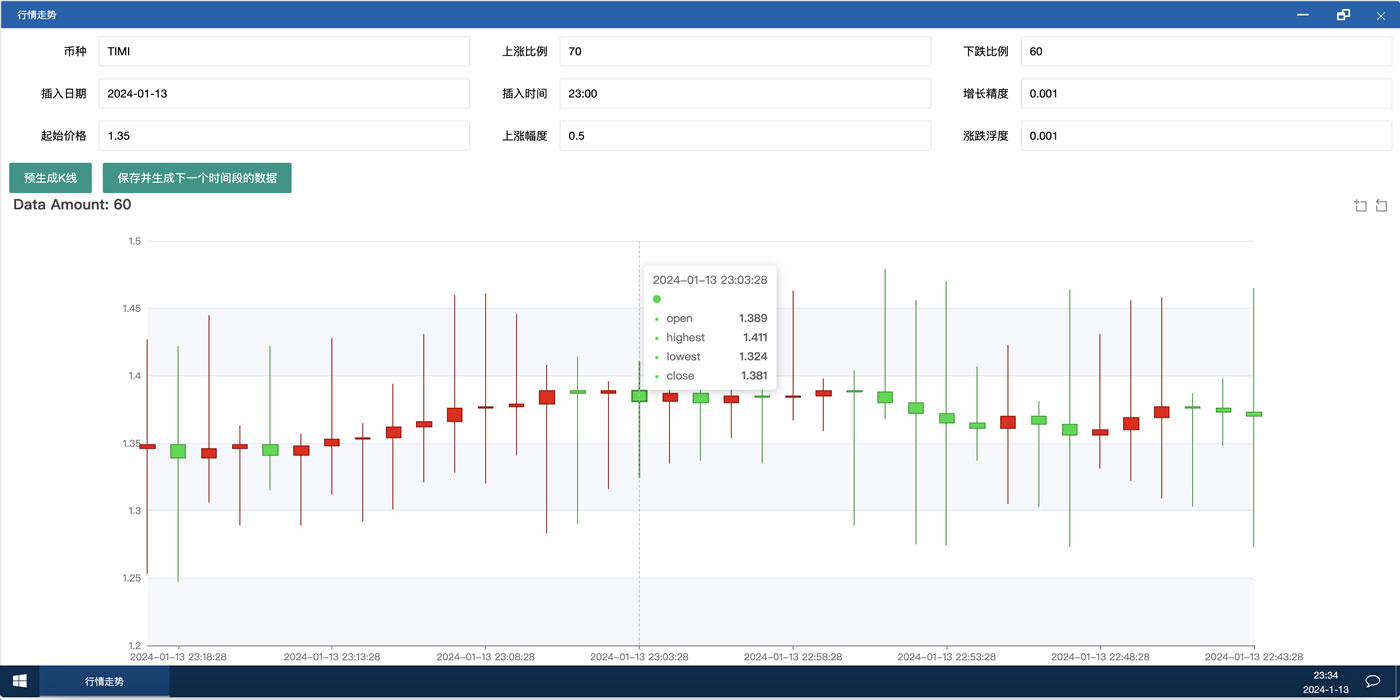Click the y-axis label 1.3
1400x700 pixels.
pos(135,510)
